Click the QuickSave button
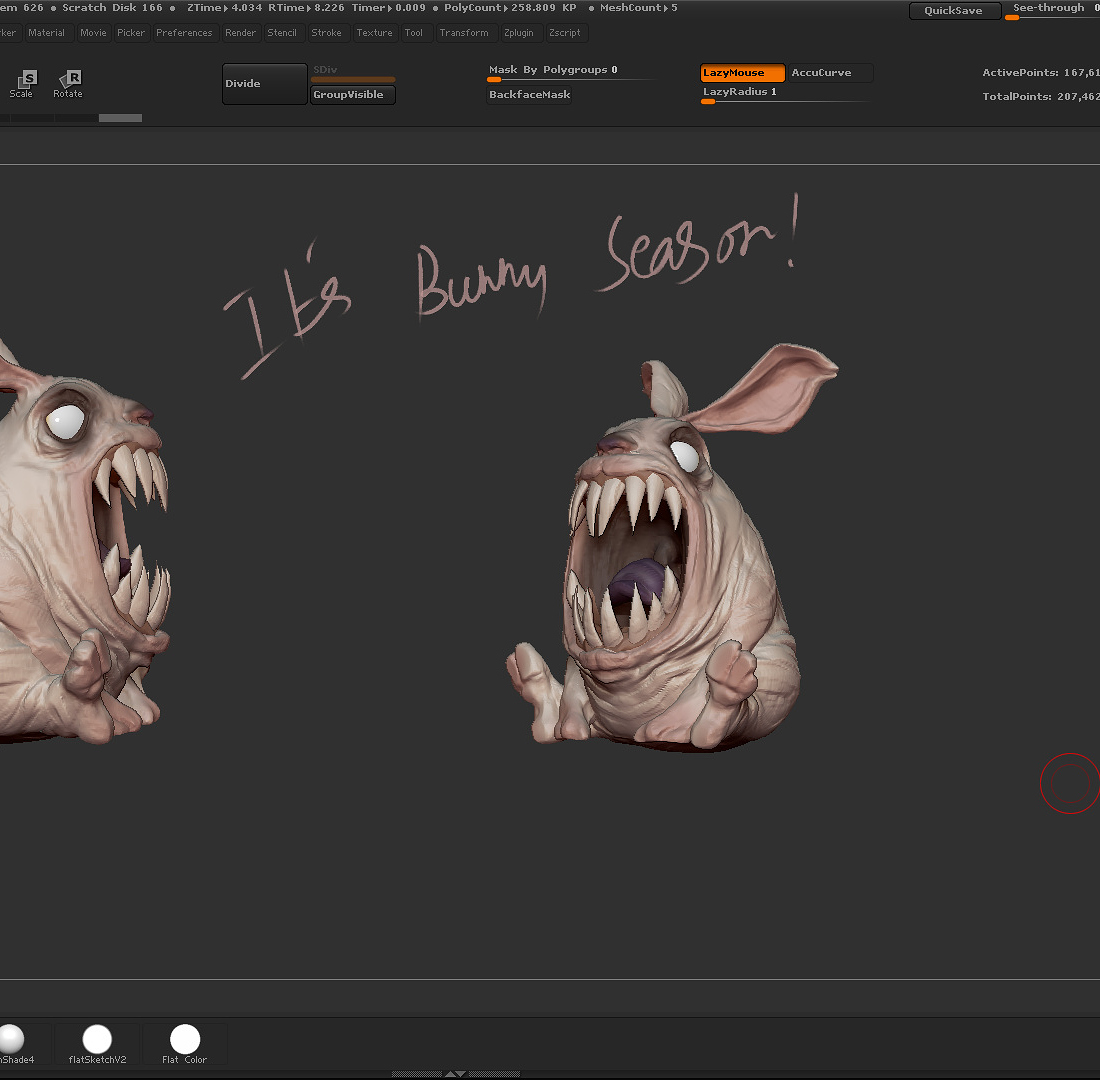1100x1080 pixels. (955, 11)
